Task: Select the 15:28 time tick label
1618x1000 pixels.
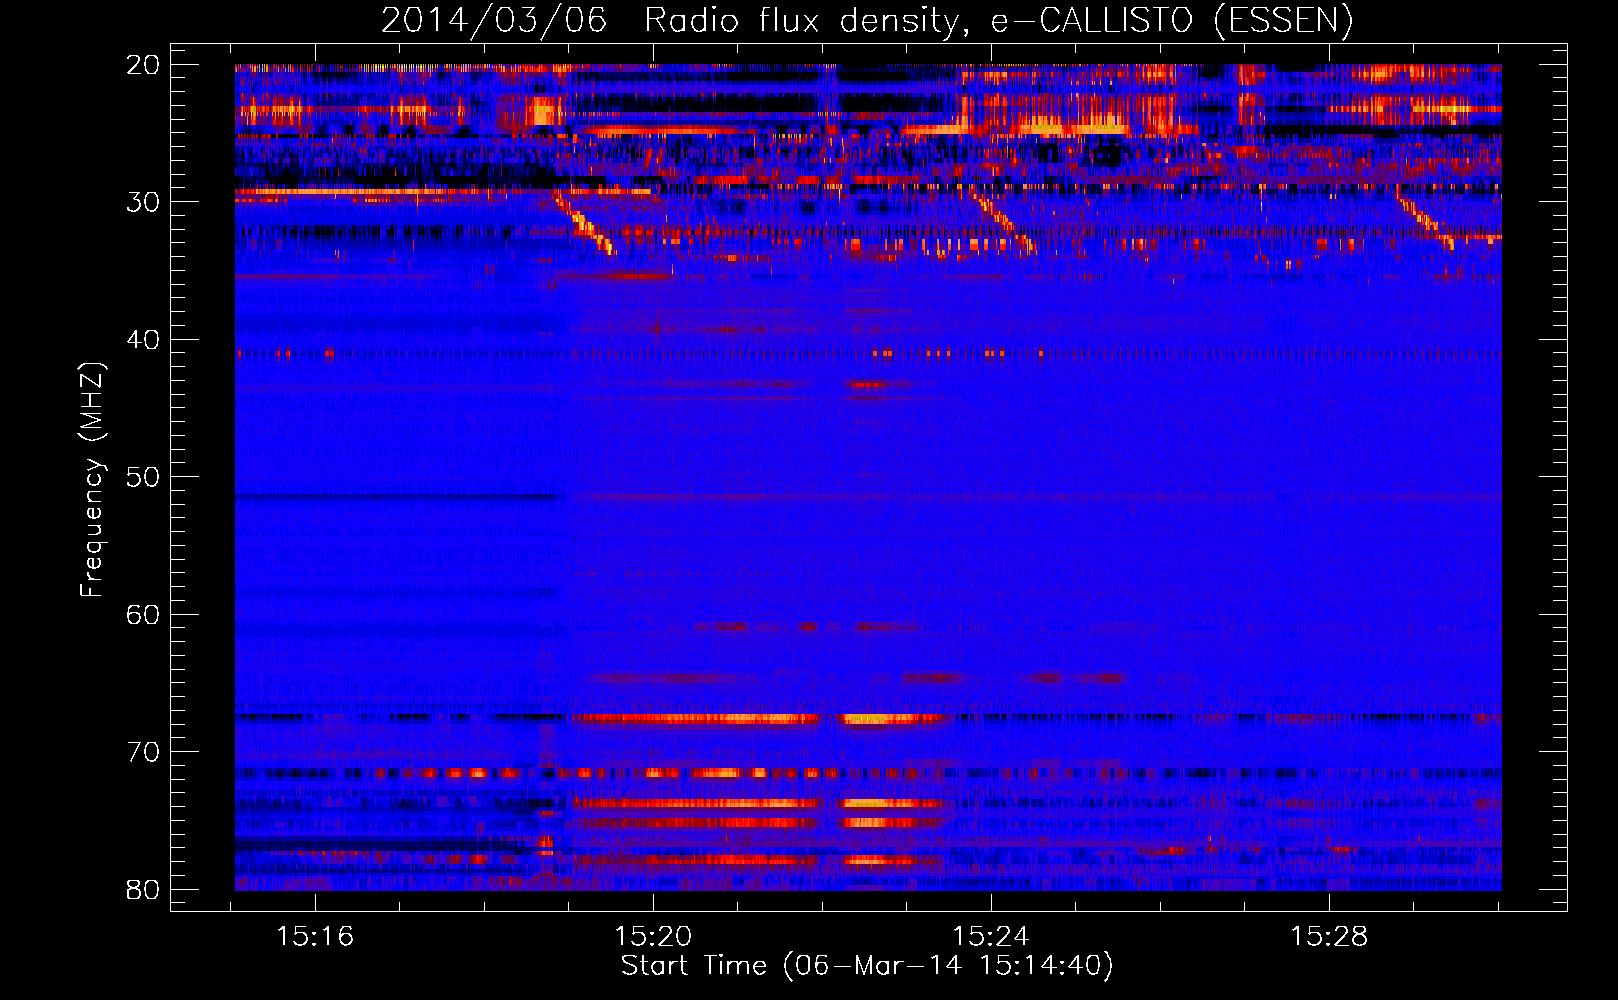Action: 1329,937
